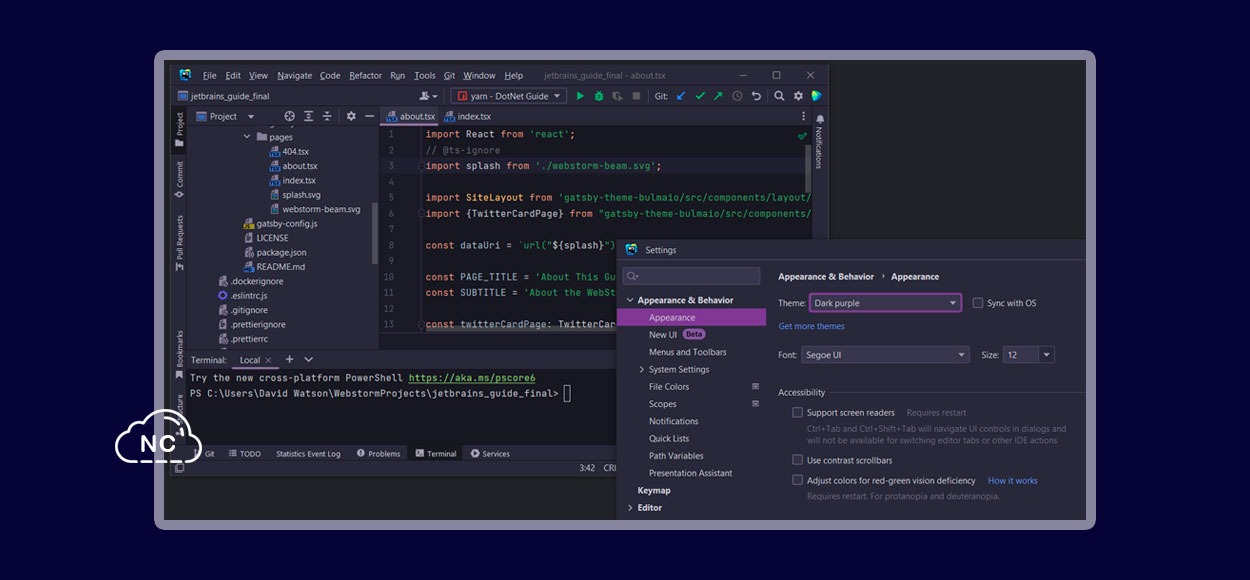Screen dimensions: 1250x580
Task: Open the Navigate menu
Action: pyautogui.click(x=294, y=75)
